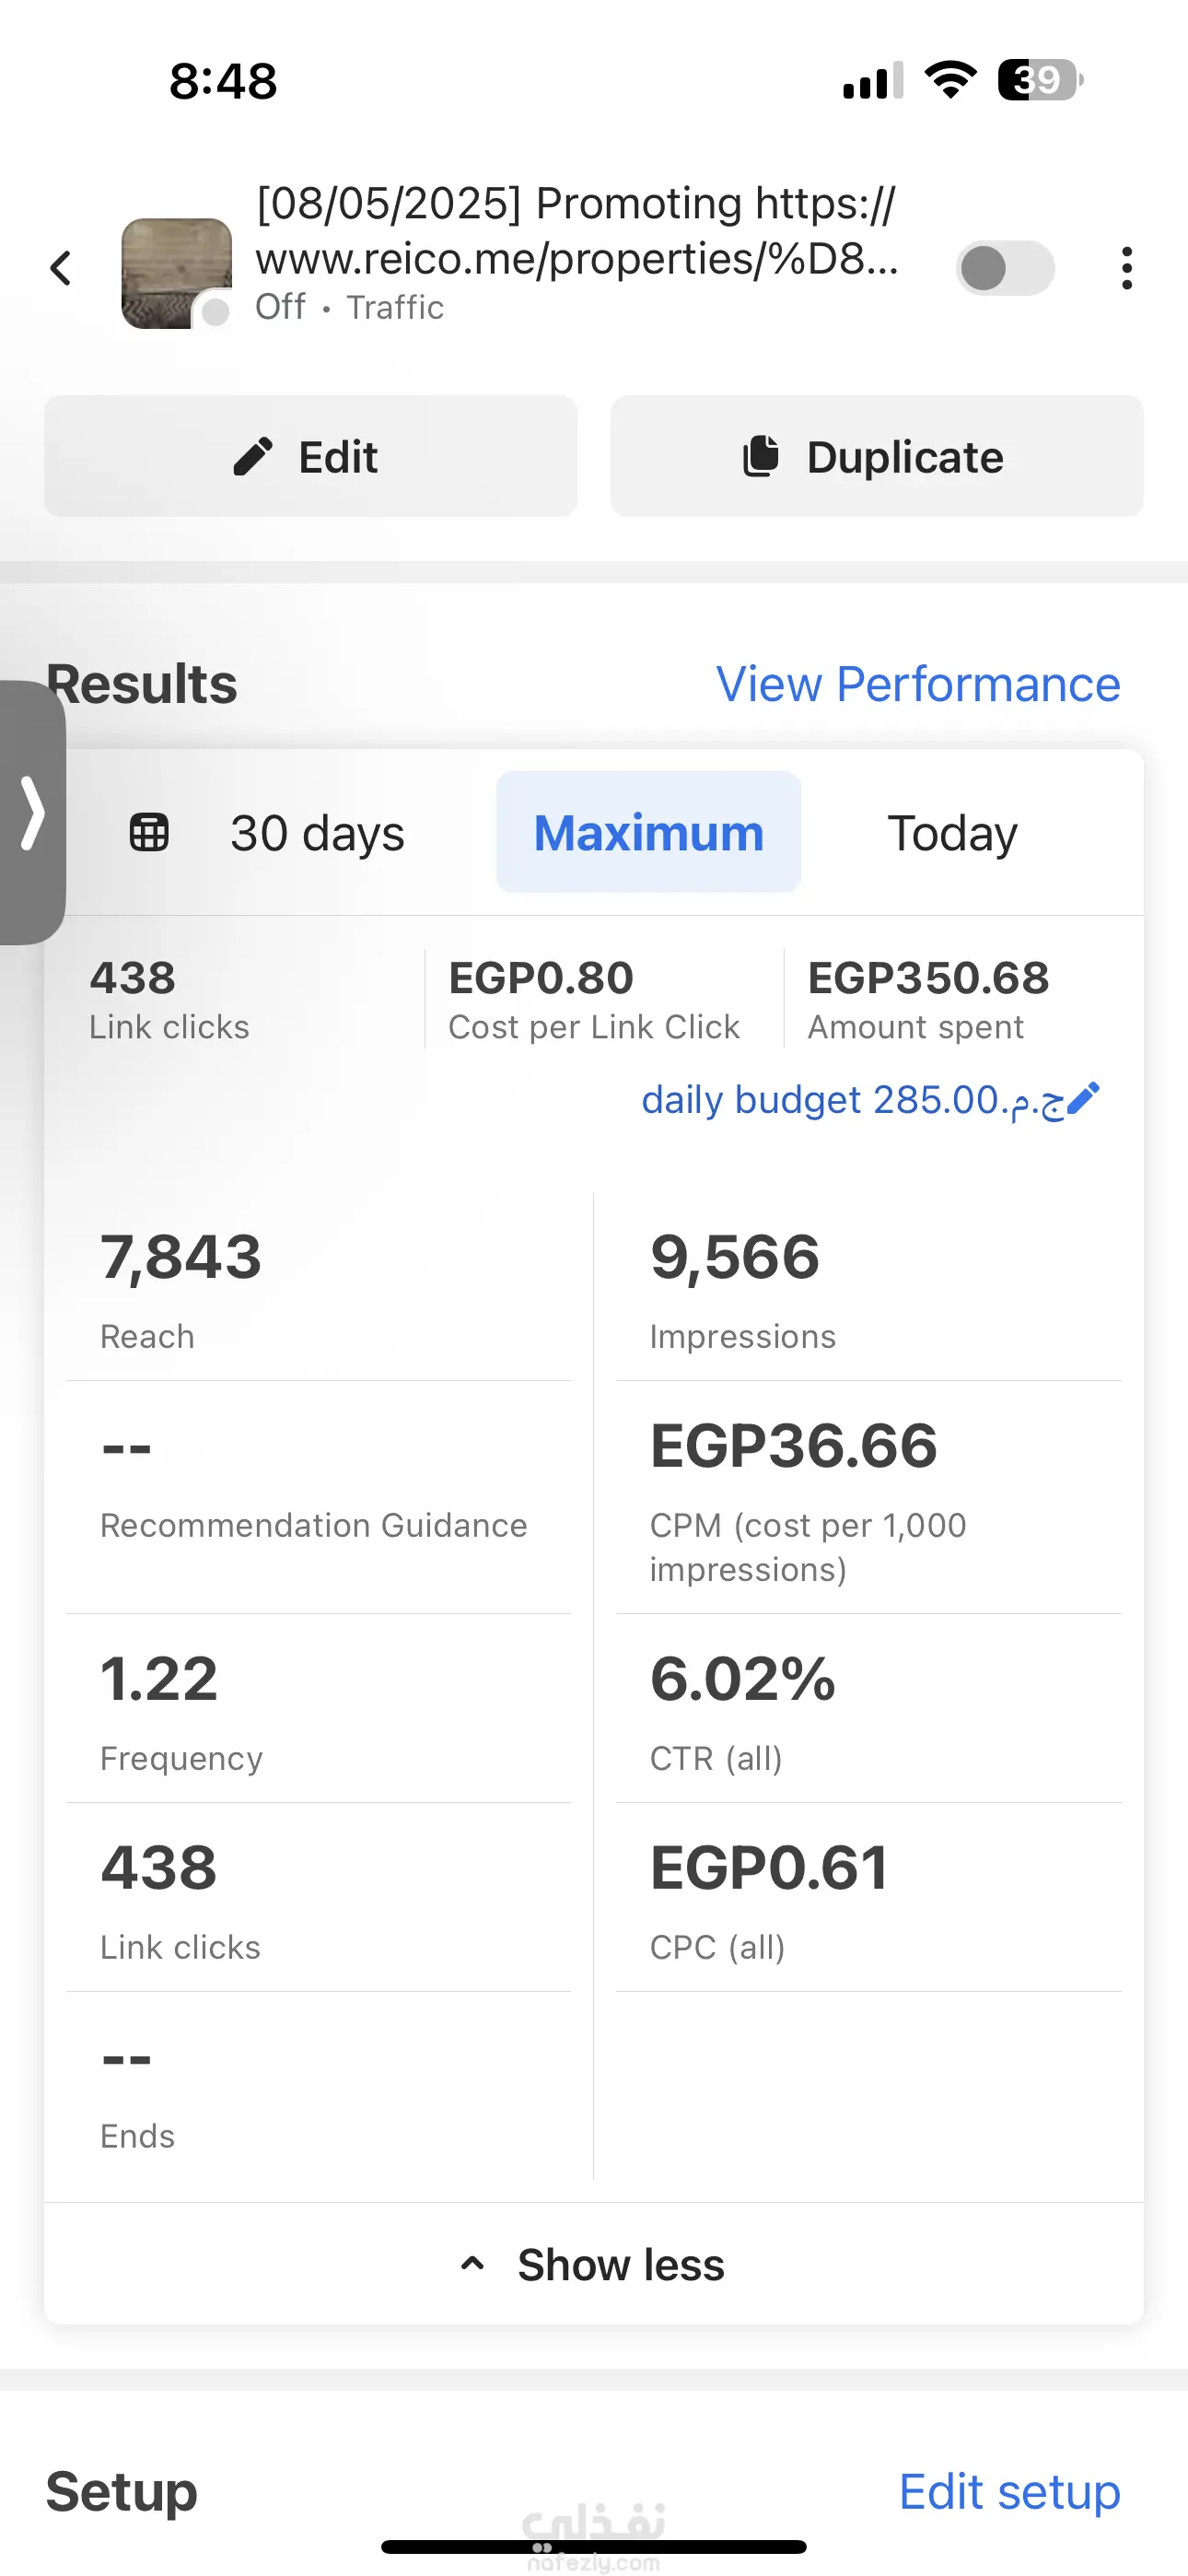1188x2576 pixels.
Task: Expand the side panel arrow handle
Action: click(33, 812)
